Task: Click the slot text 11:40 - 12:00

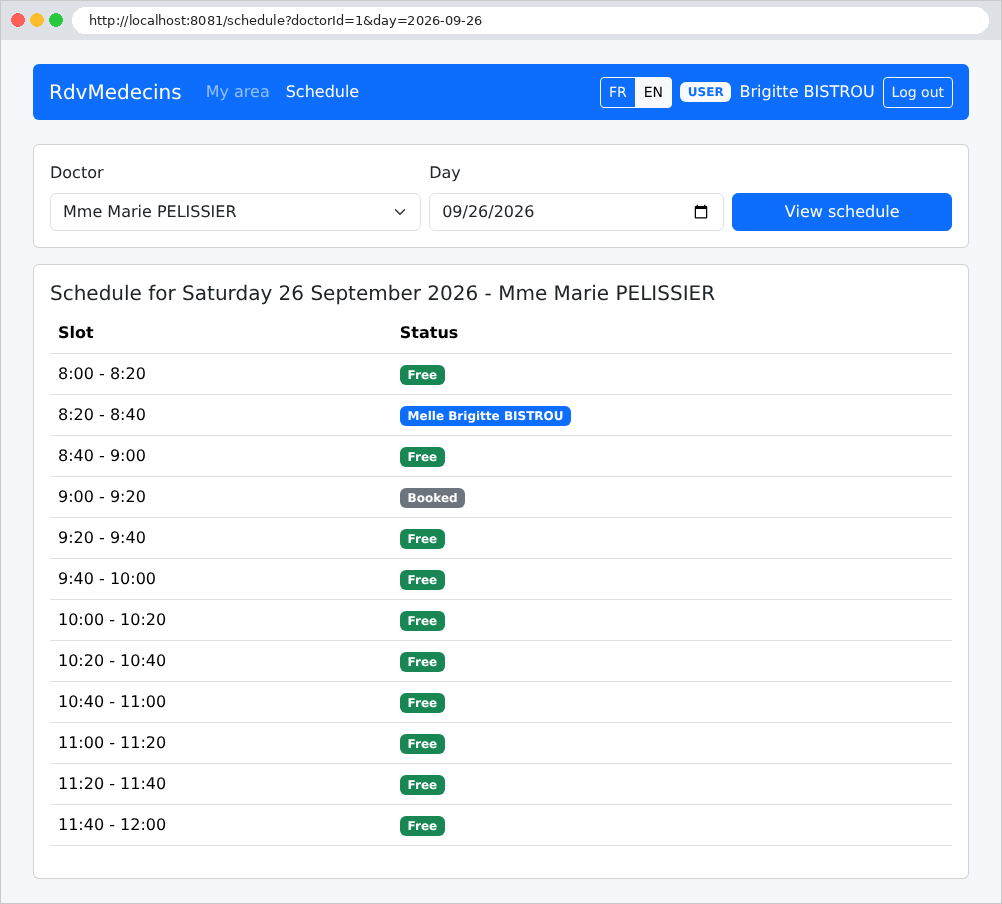Action: [112, 825]
